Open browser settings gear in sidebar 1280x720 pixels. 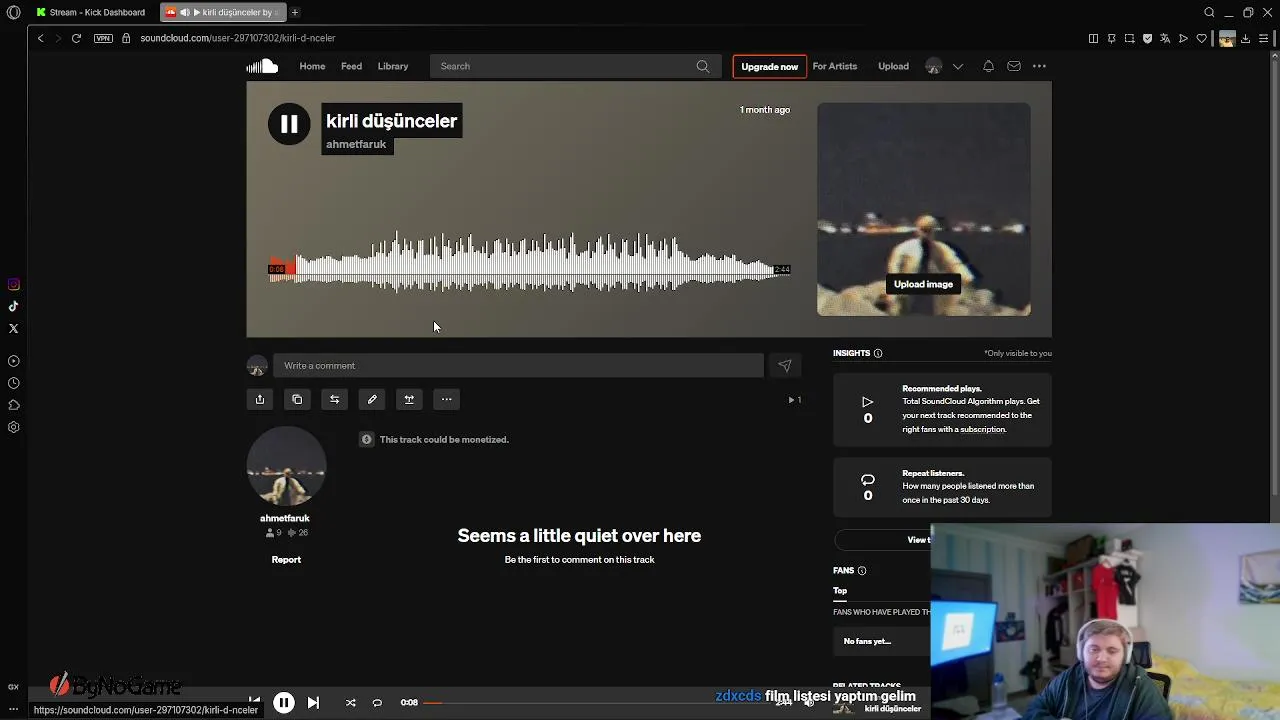14,427
